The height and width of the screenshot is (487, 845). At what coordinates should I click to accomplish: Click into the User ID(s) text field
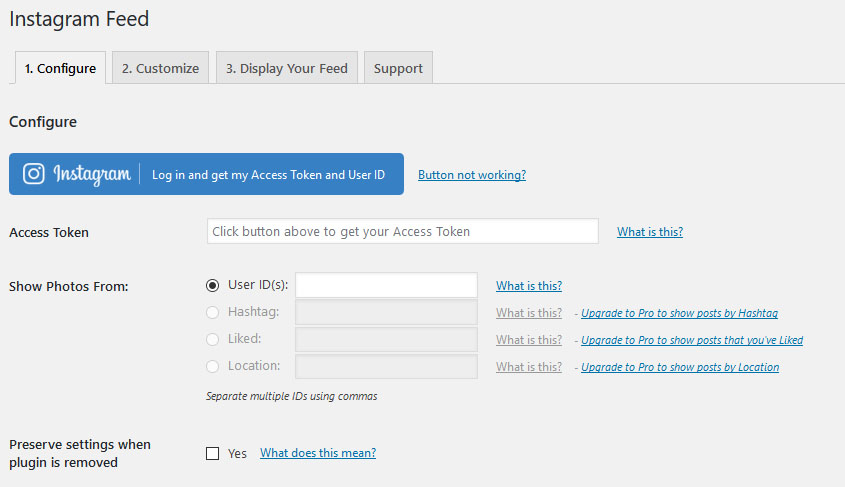click(x=386, y=285)
